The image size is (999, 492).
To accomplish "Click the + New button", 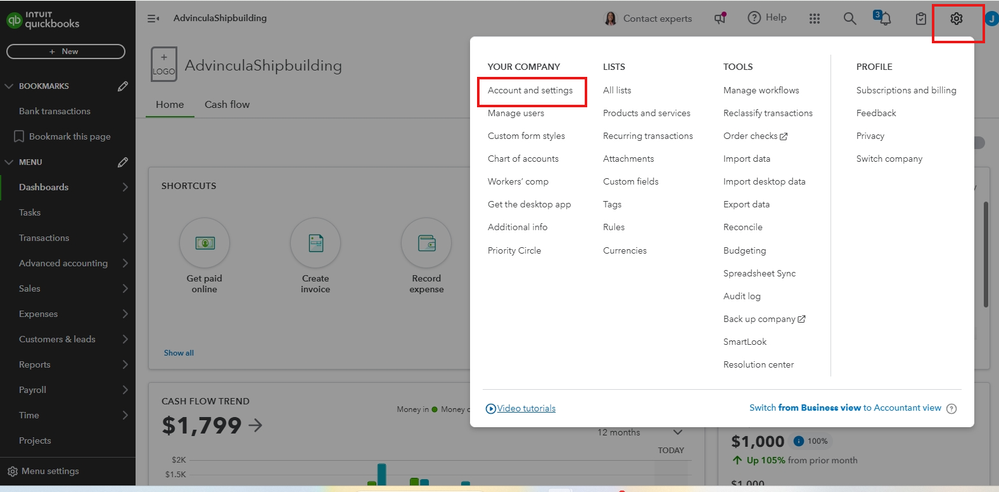I will point(66,52).
